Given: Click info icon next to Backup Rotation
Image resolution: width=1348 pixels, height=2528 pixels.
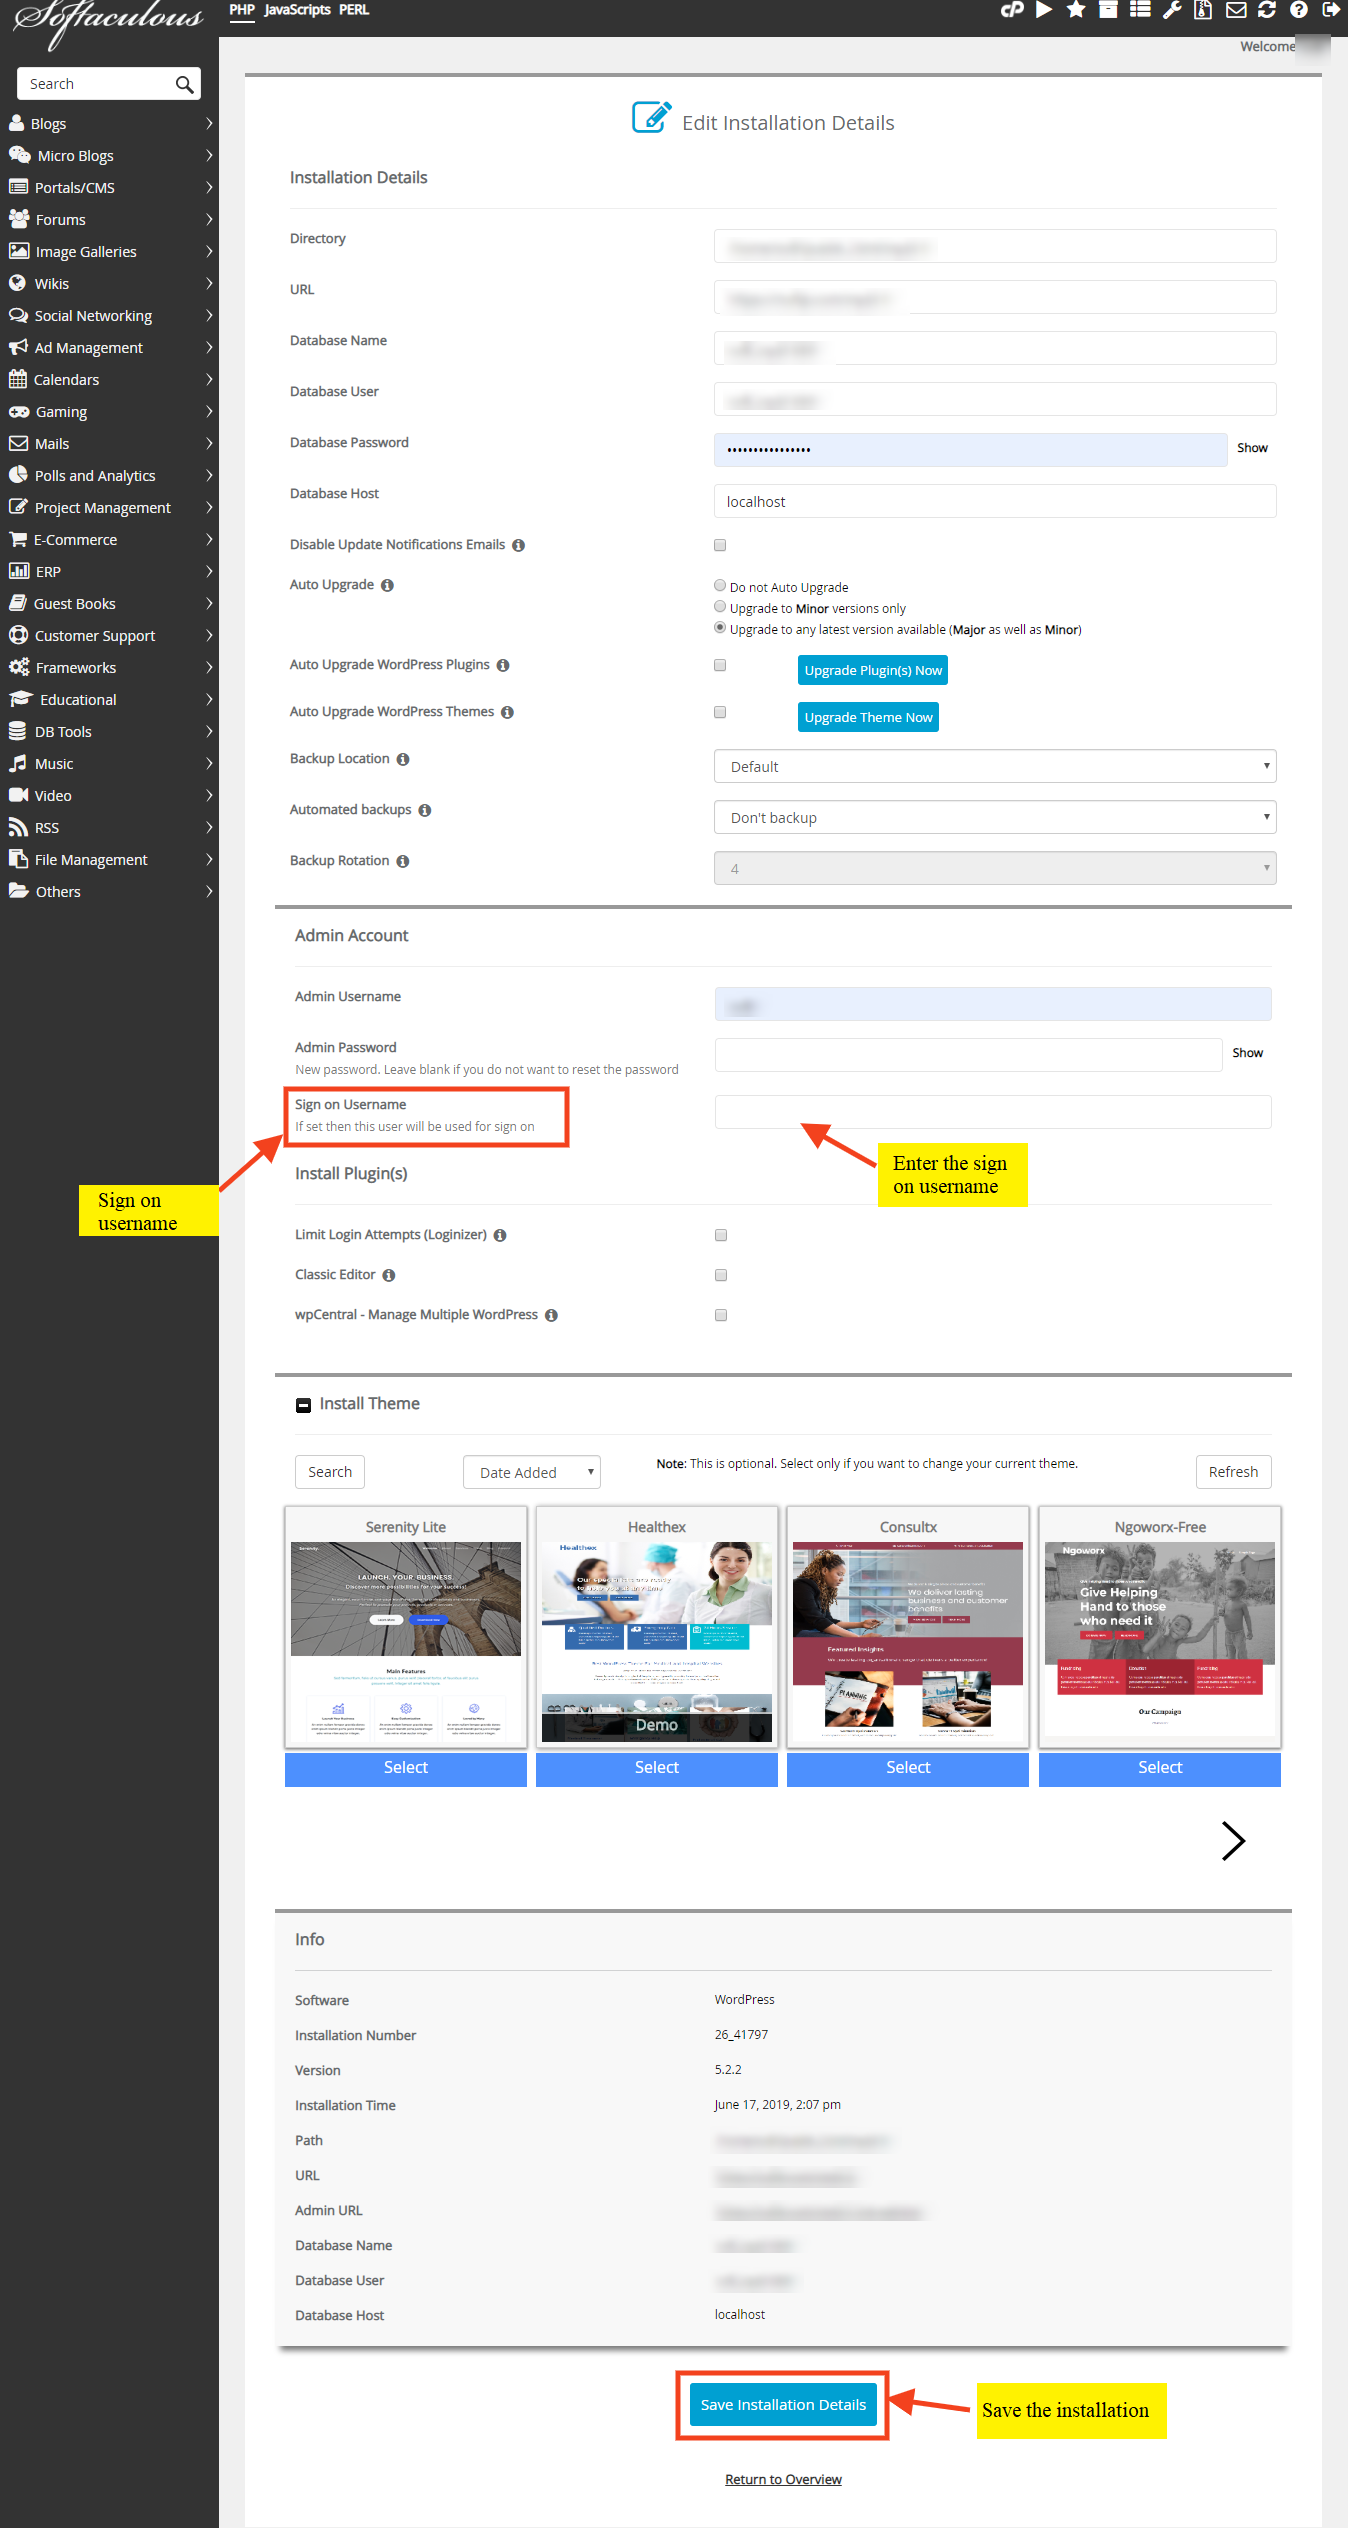Looking at the screenshot, I should coord(403,861).
